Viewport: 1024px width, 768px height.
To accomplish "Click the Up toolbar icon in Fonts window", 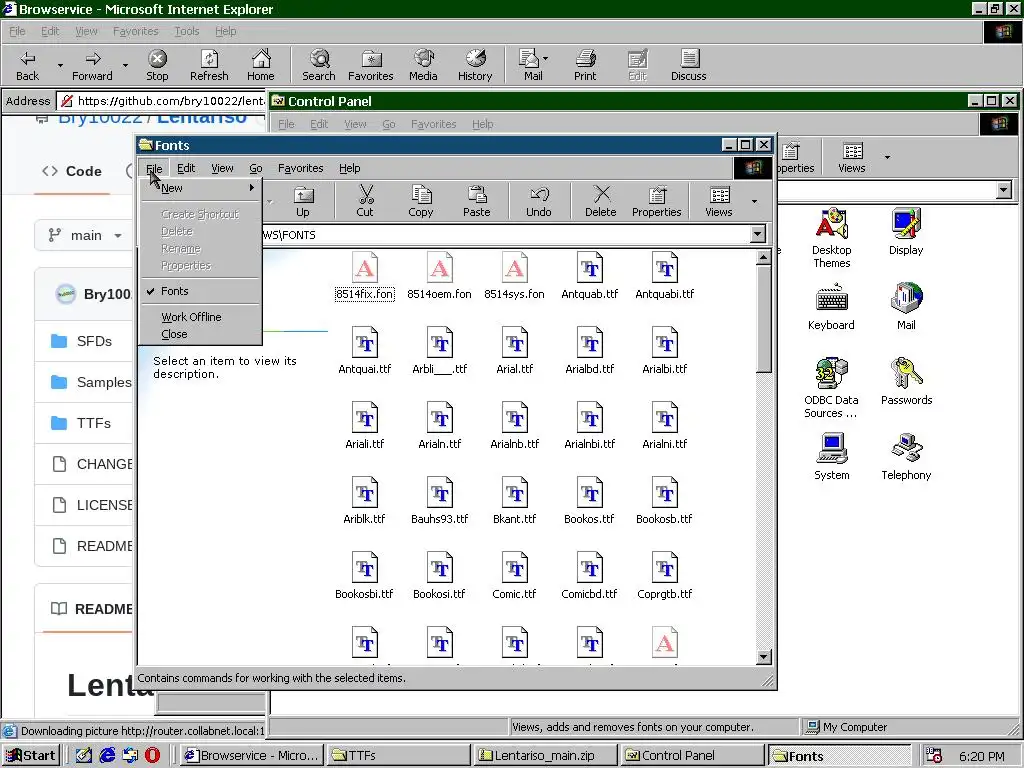I will [303, 201].
